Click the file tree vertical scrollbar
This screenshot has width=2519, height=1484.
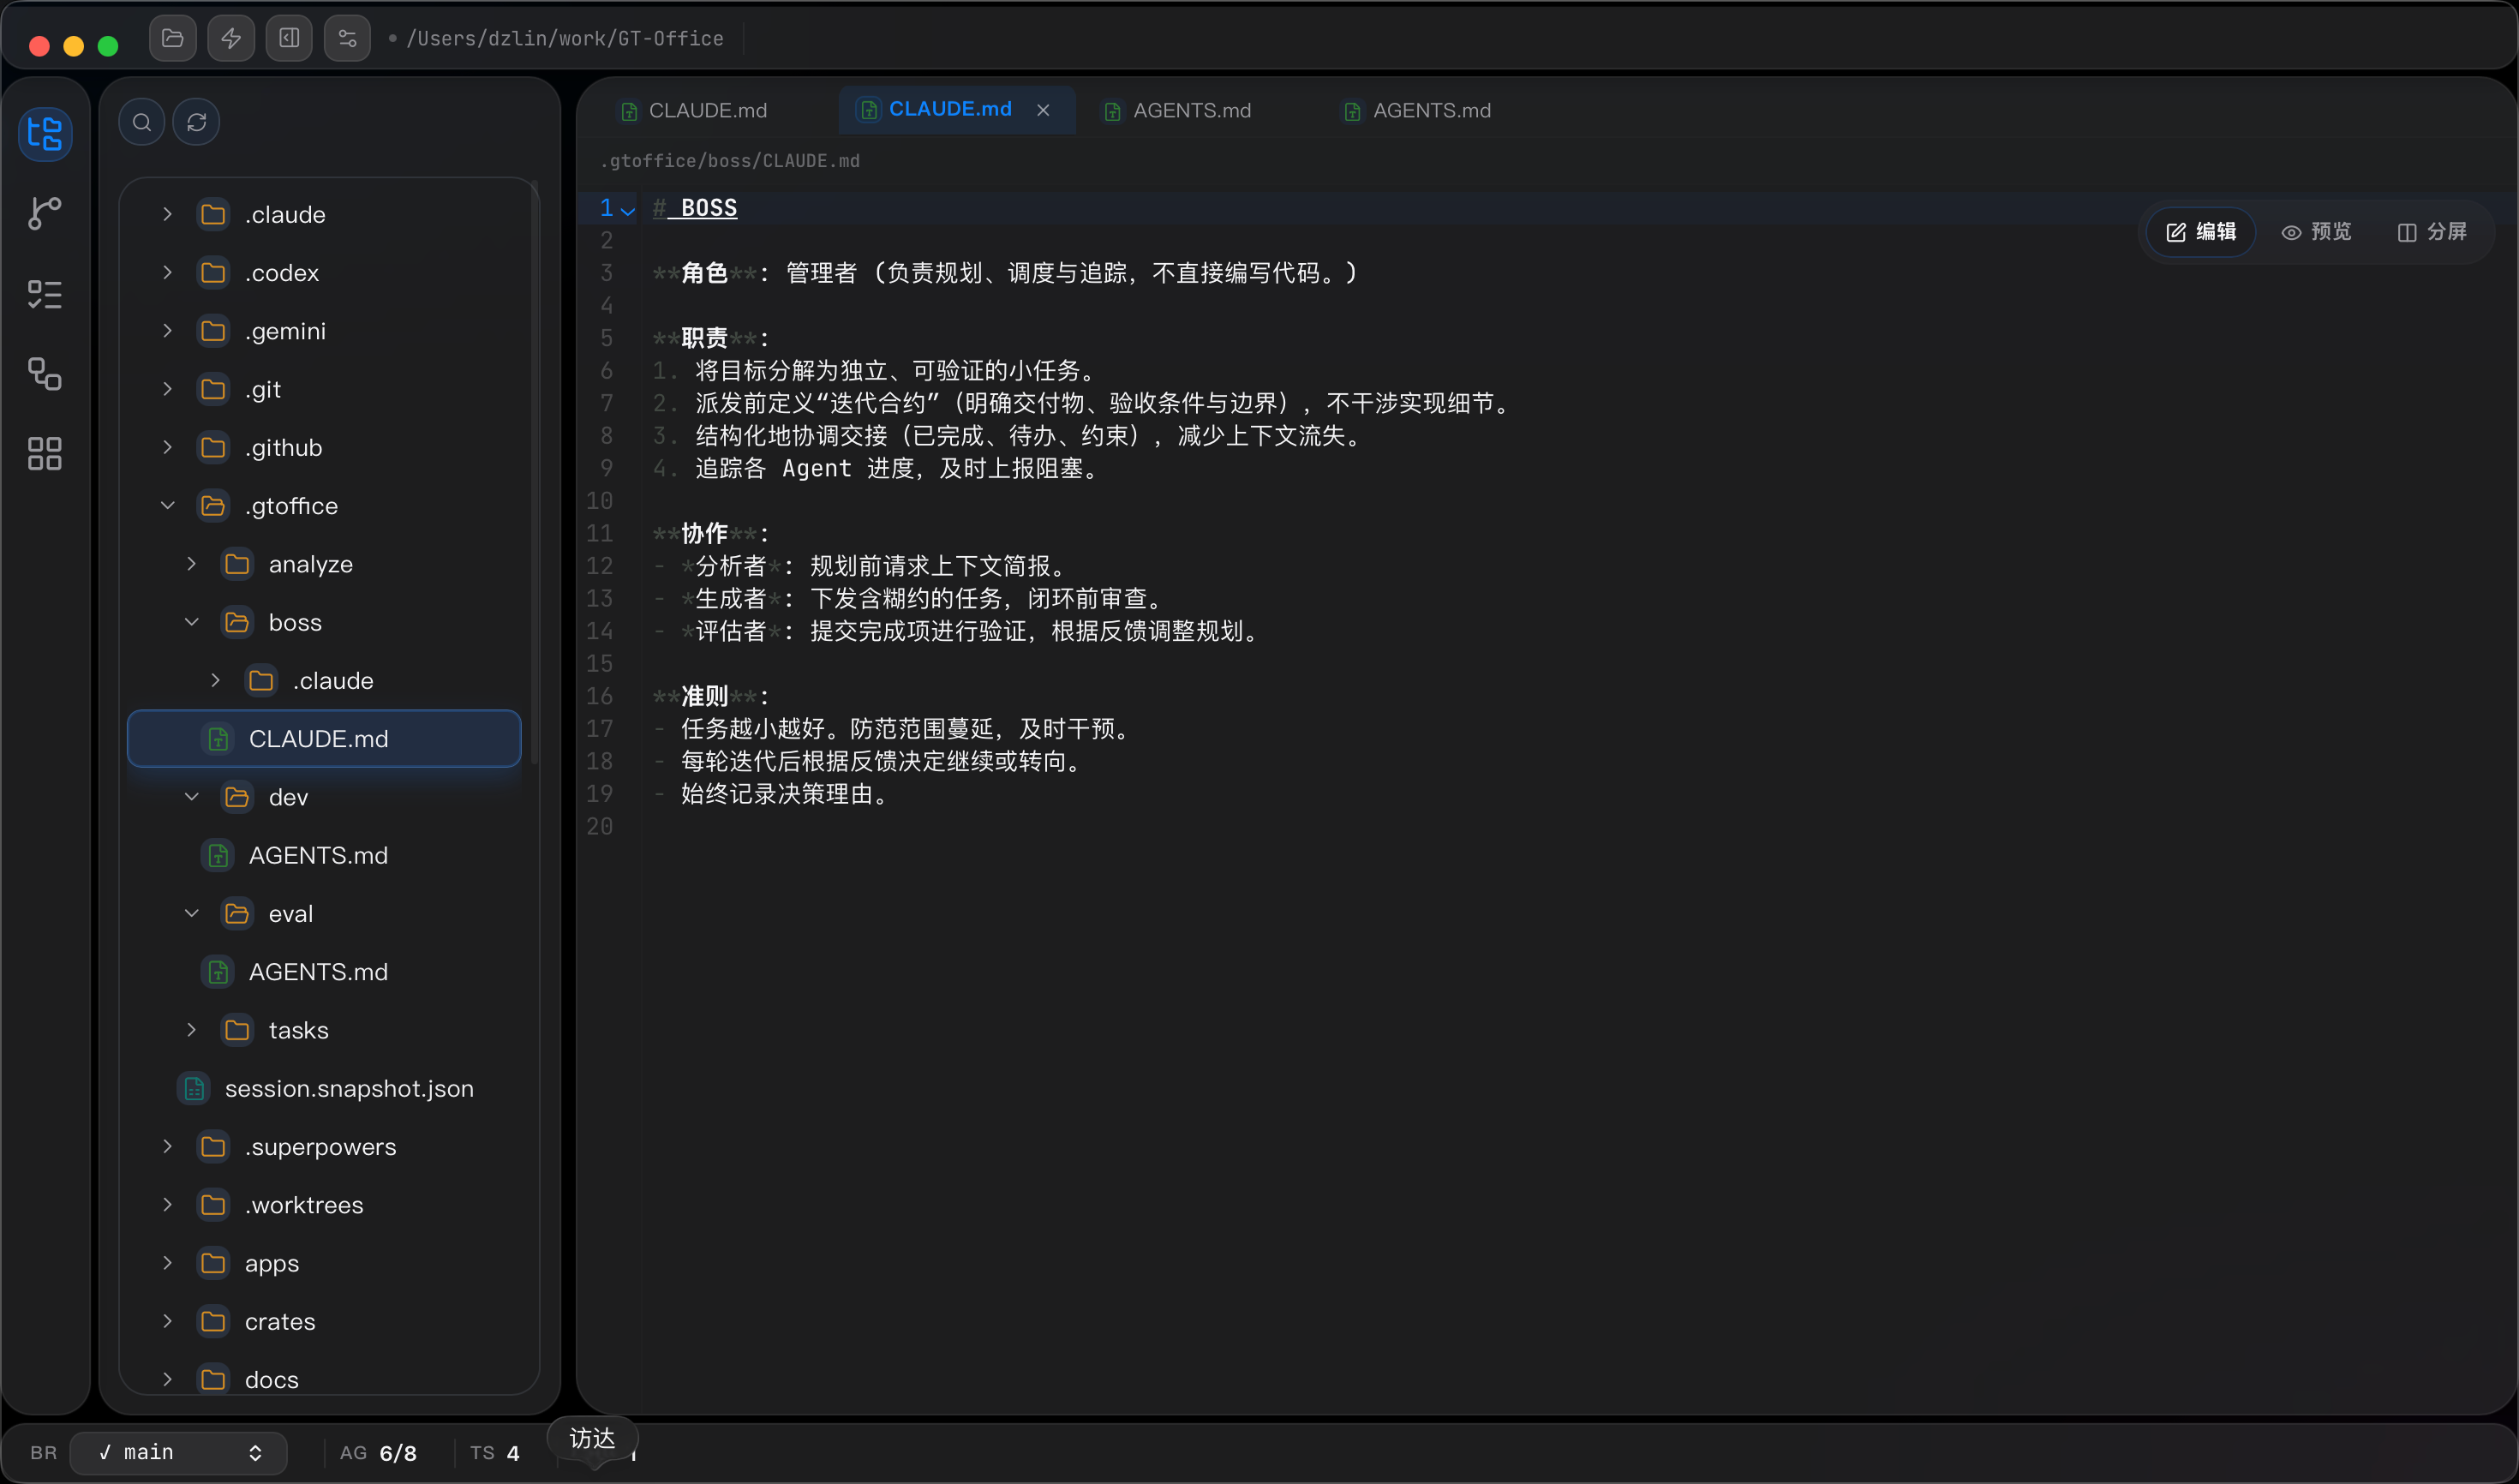[x=535, y=470]
